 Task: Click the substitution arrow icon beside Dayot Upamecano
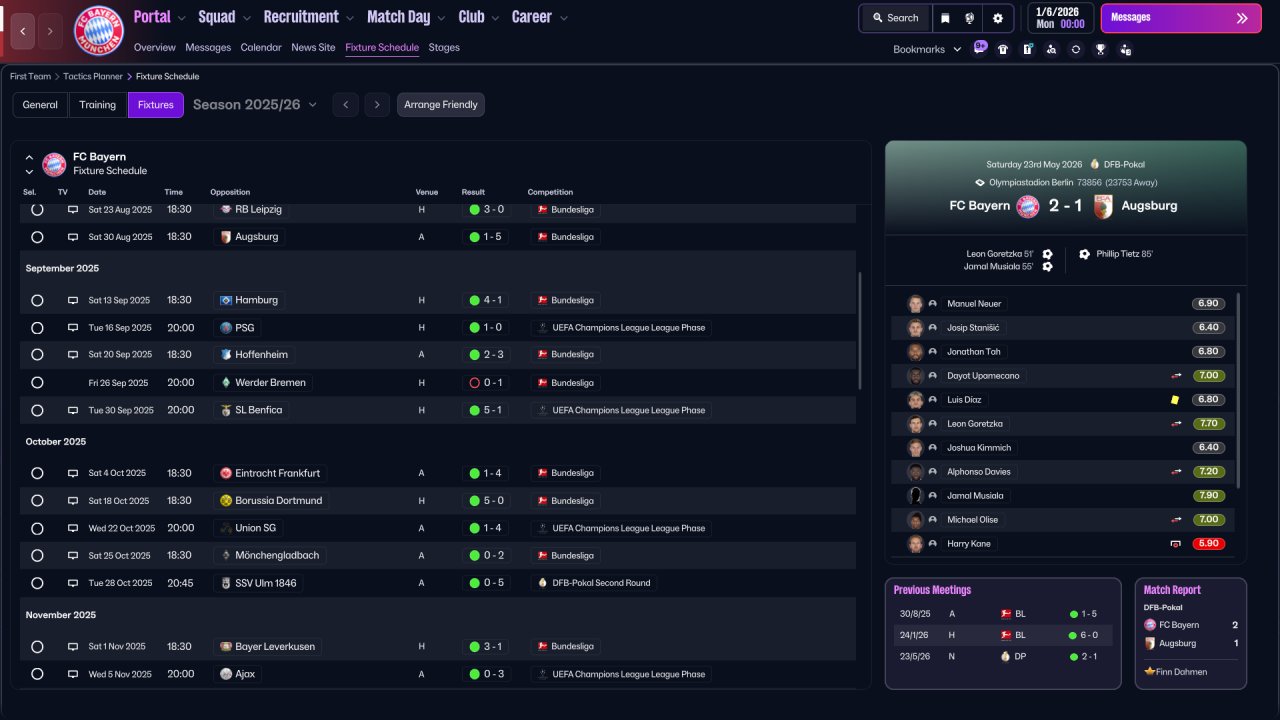[1176, 376]
